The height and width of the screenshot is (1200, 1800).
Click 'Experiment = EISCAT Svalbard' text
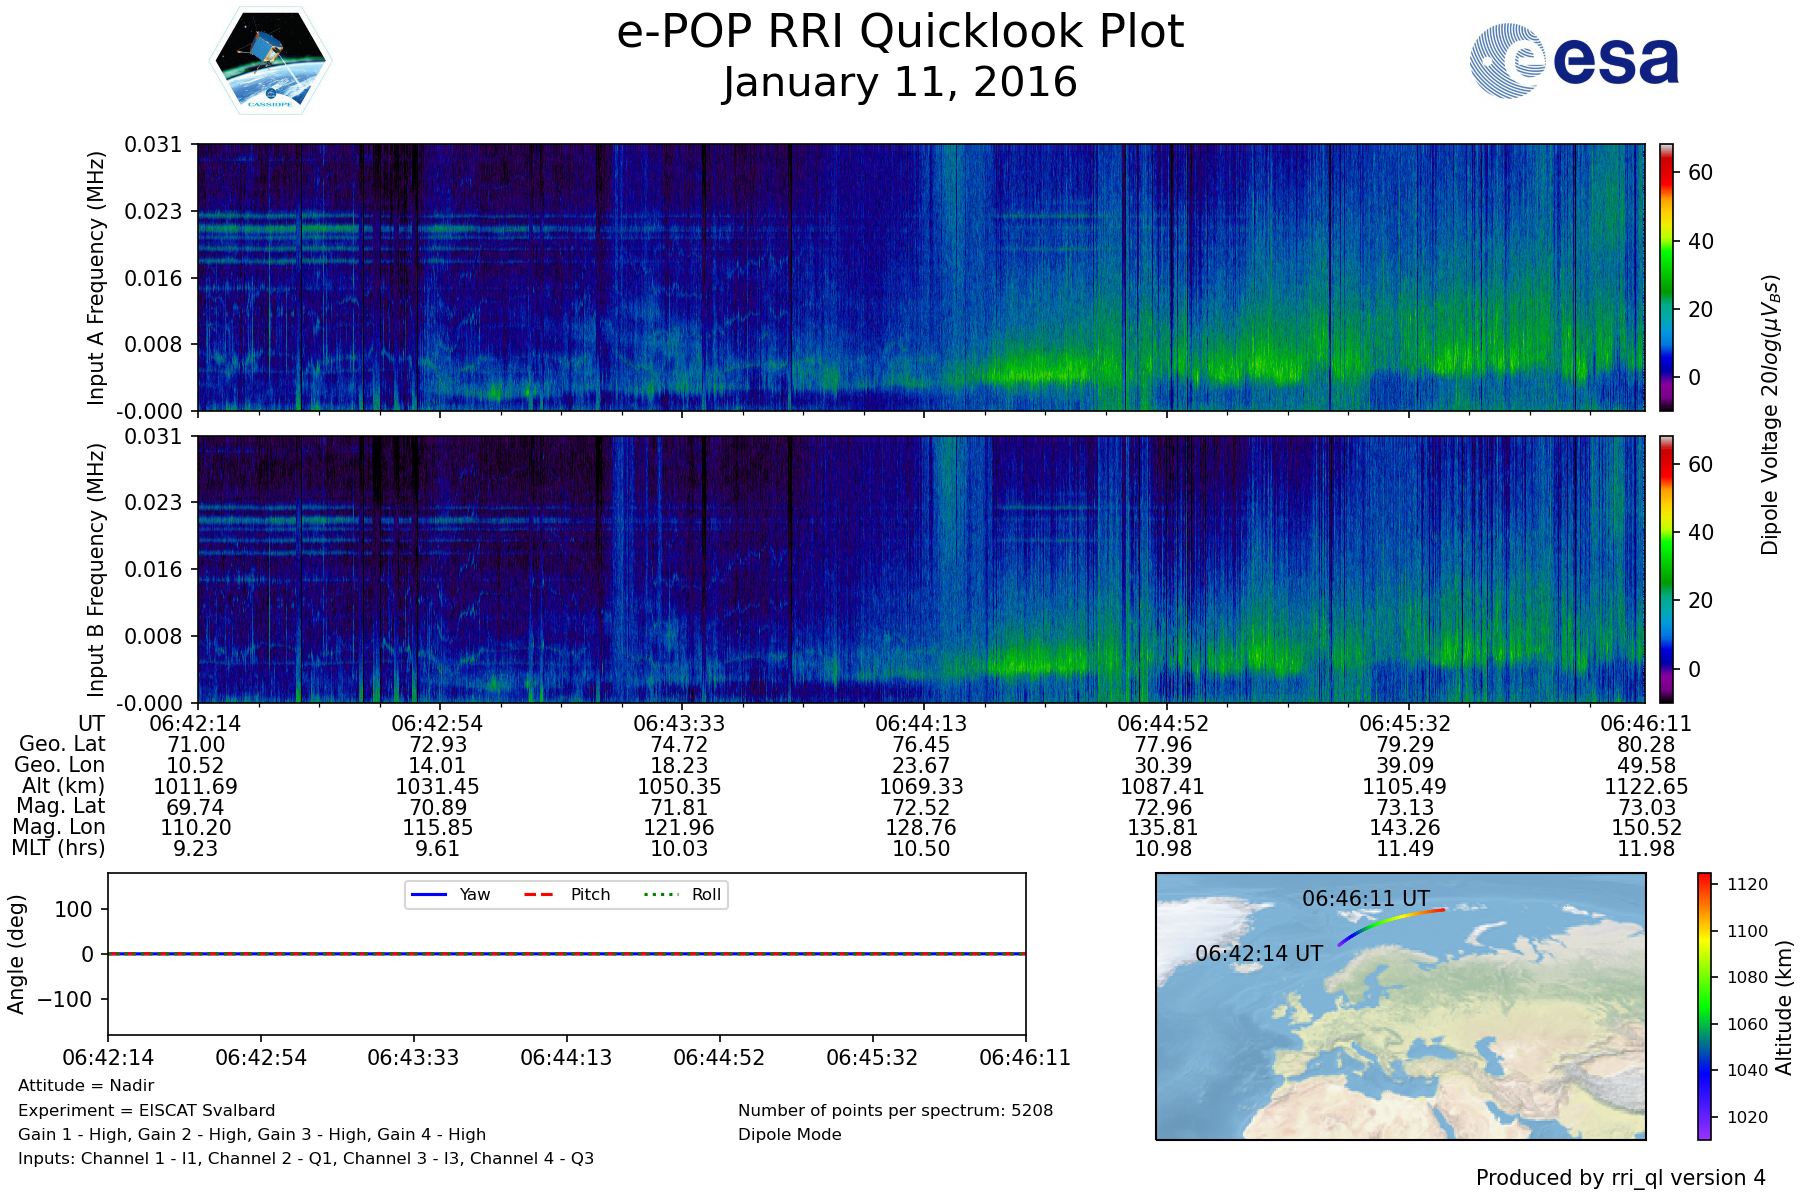tap(146, 1110)
